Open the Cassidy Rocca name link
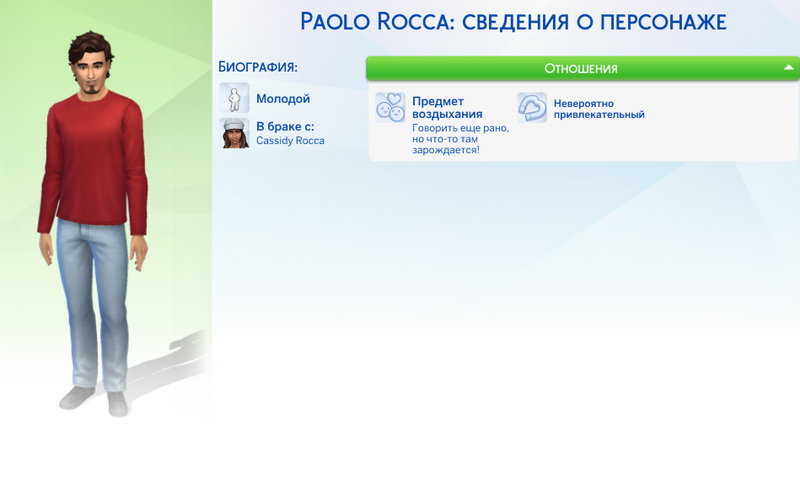The width and height of the screenshot is (800, 481). 290,141
